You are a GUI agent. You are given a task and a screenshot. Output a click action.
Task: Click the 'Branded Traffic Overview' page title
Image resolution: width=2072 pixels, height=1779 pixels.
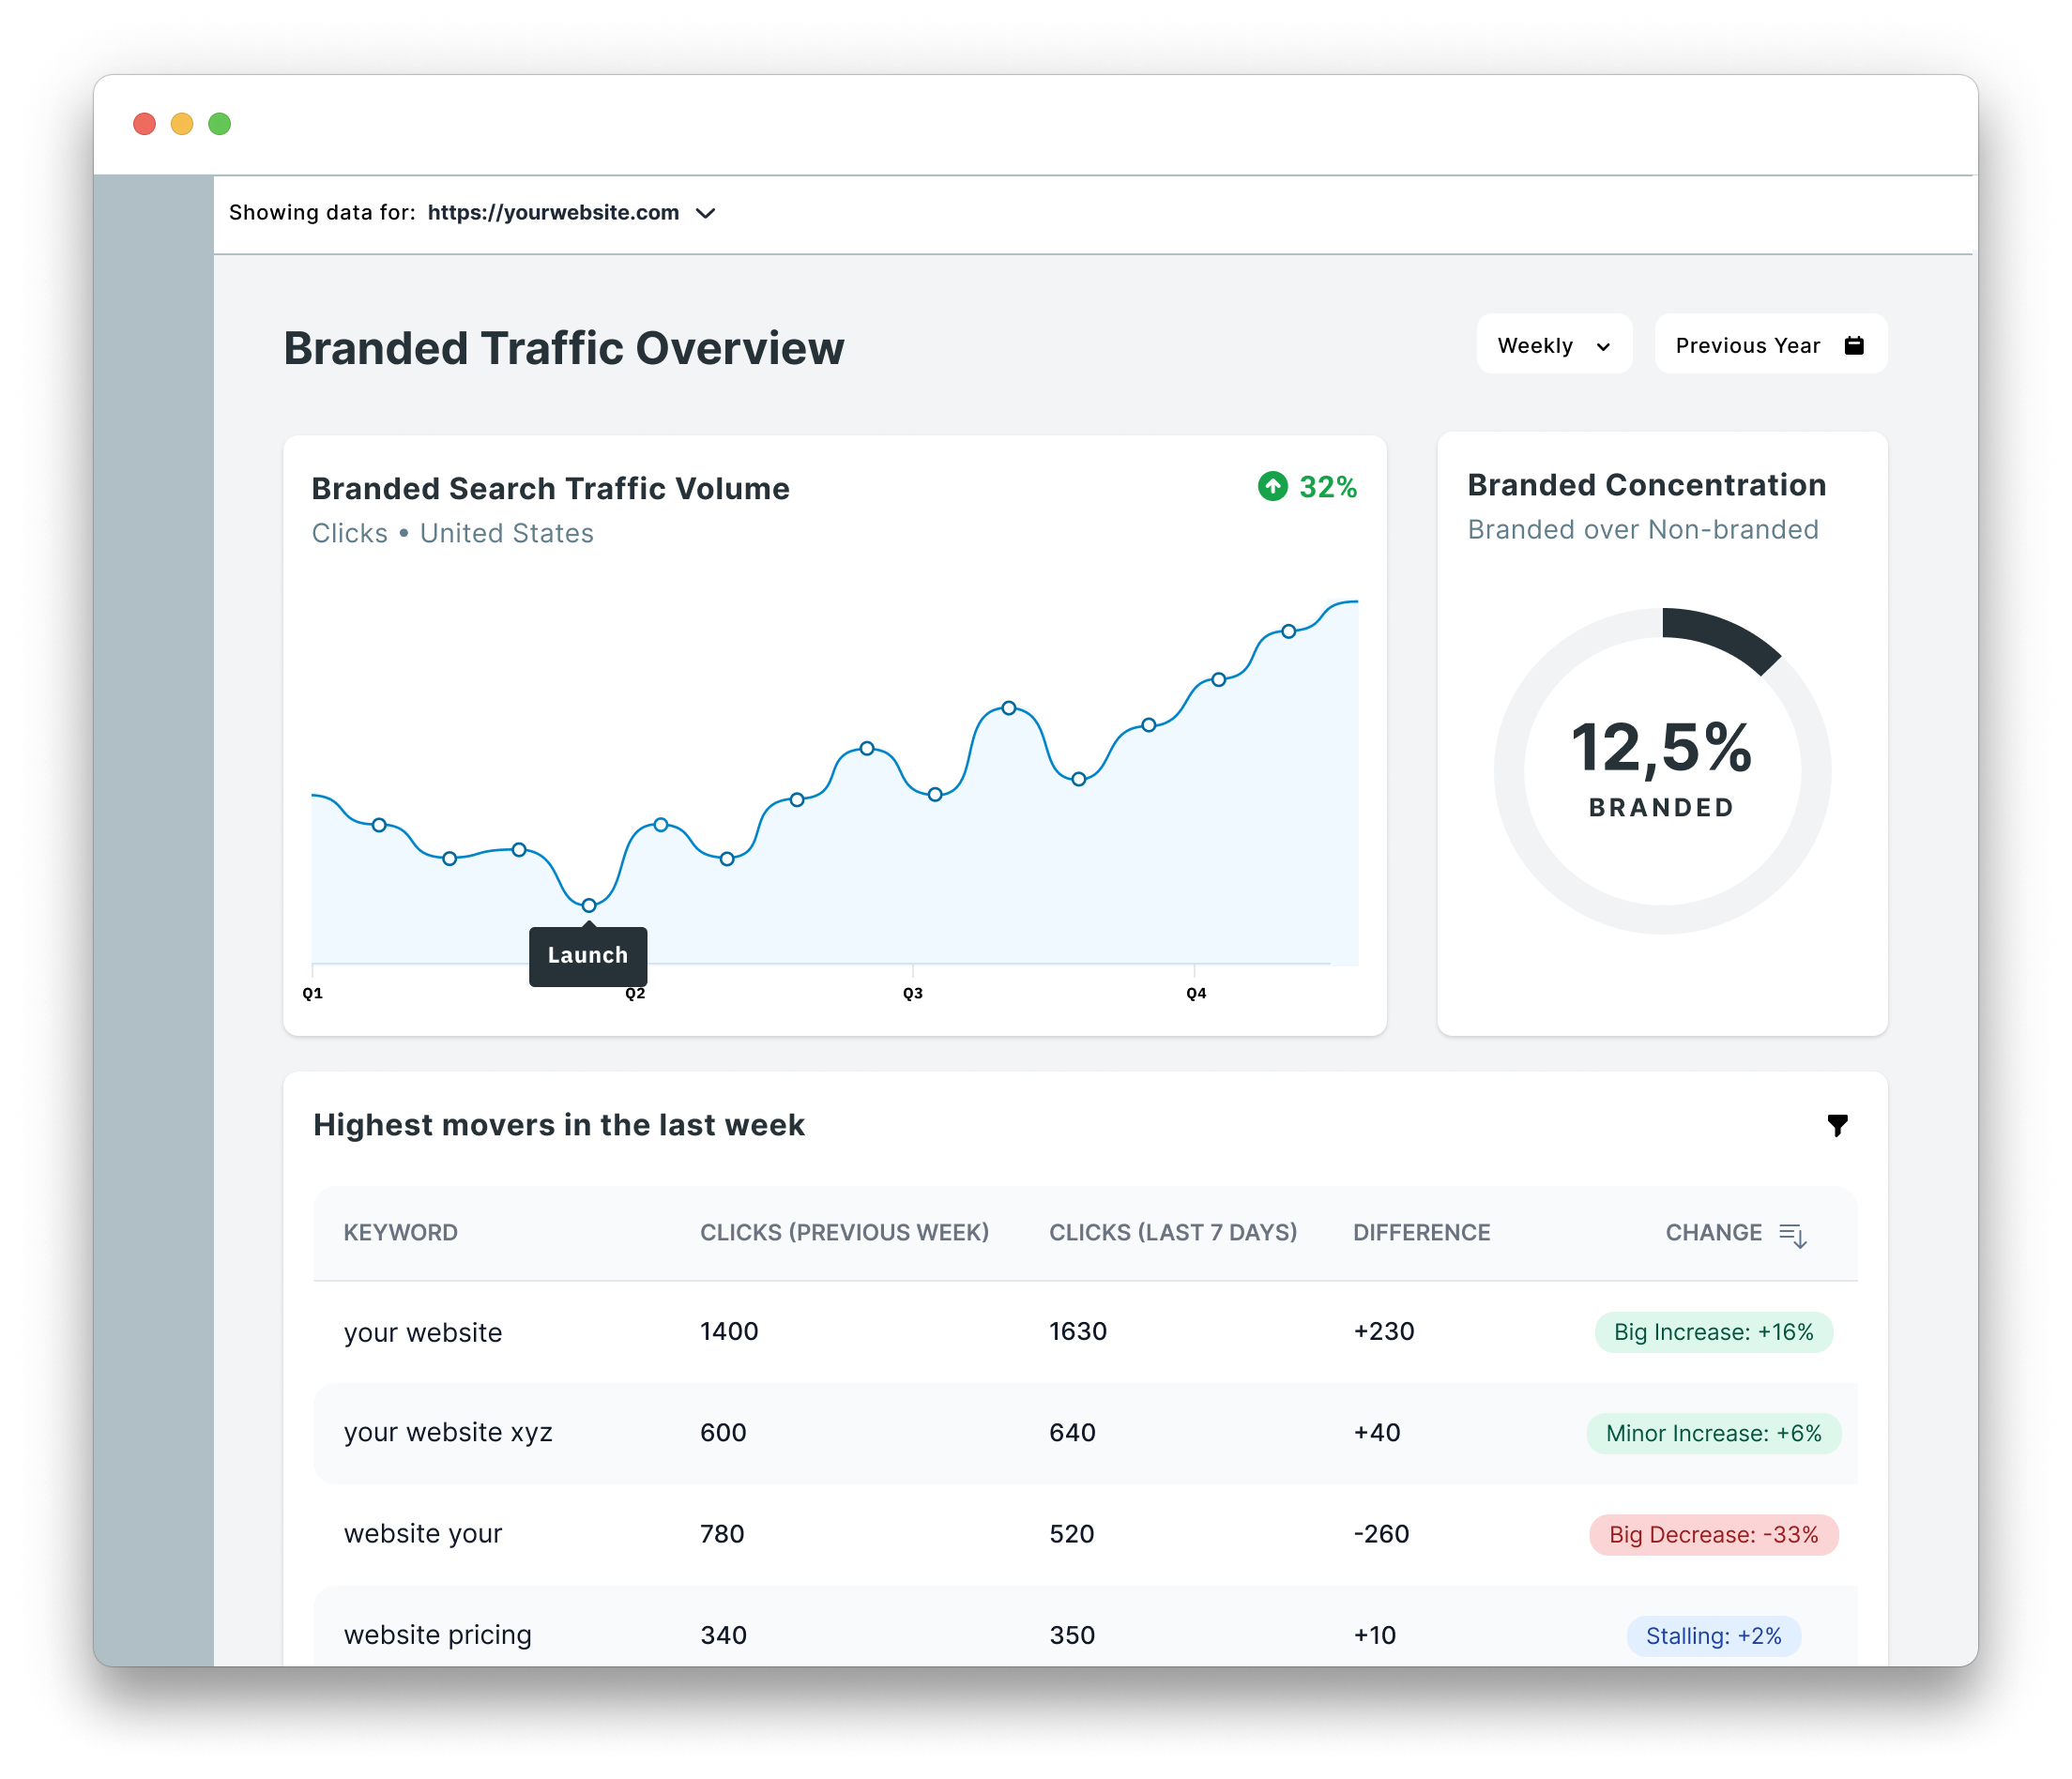[563, 348]
